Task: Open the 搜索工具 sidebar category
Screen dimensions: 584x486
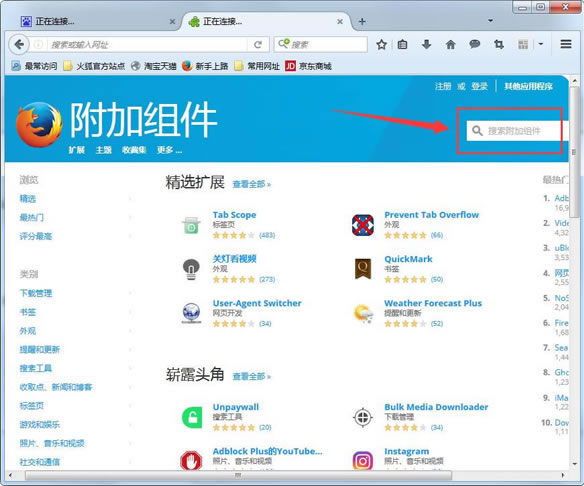Action: click(36, 368)
